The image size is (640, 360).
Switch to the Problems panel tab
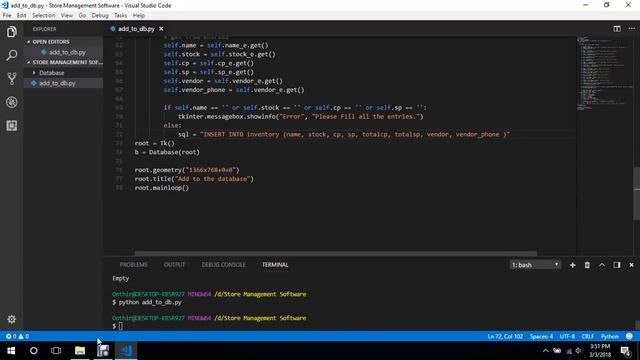point(133,265)
